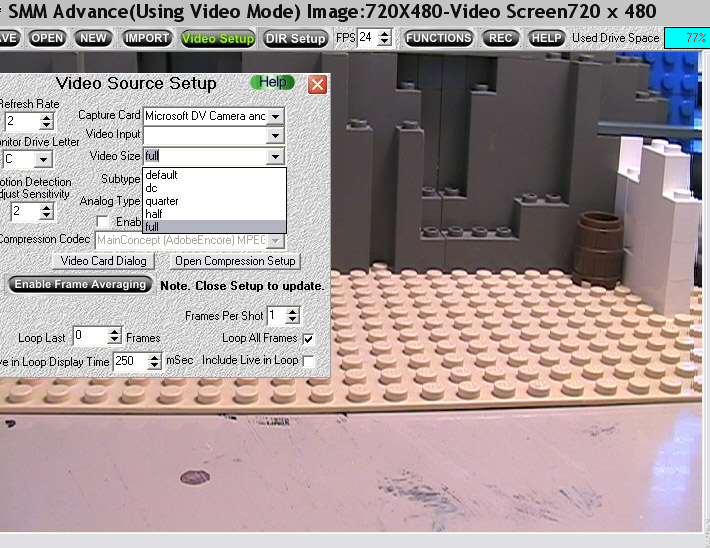Click the Video Size text field

(x=205, y=156)
